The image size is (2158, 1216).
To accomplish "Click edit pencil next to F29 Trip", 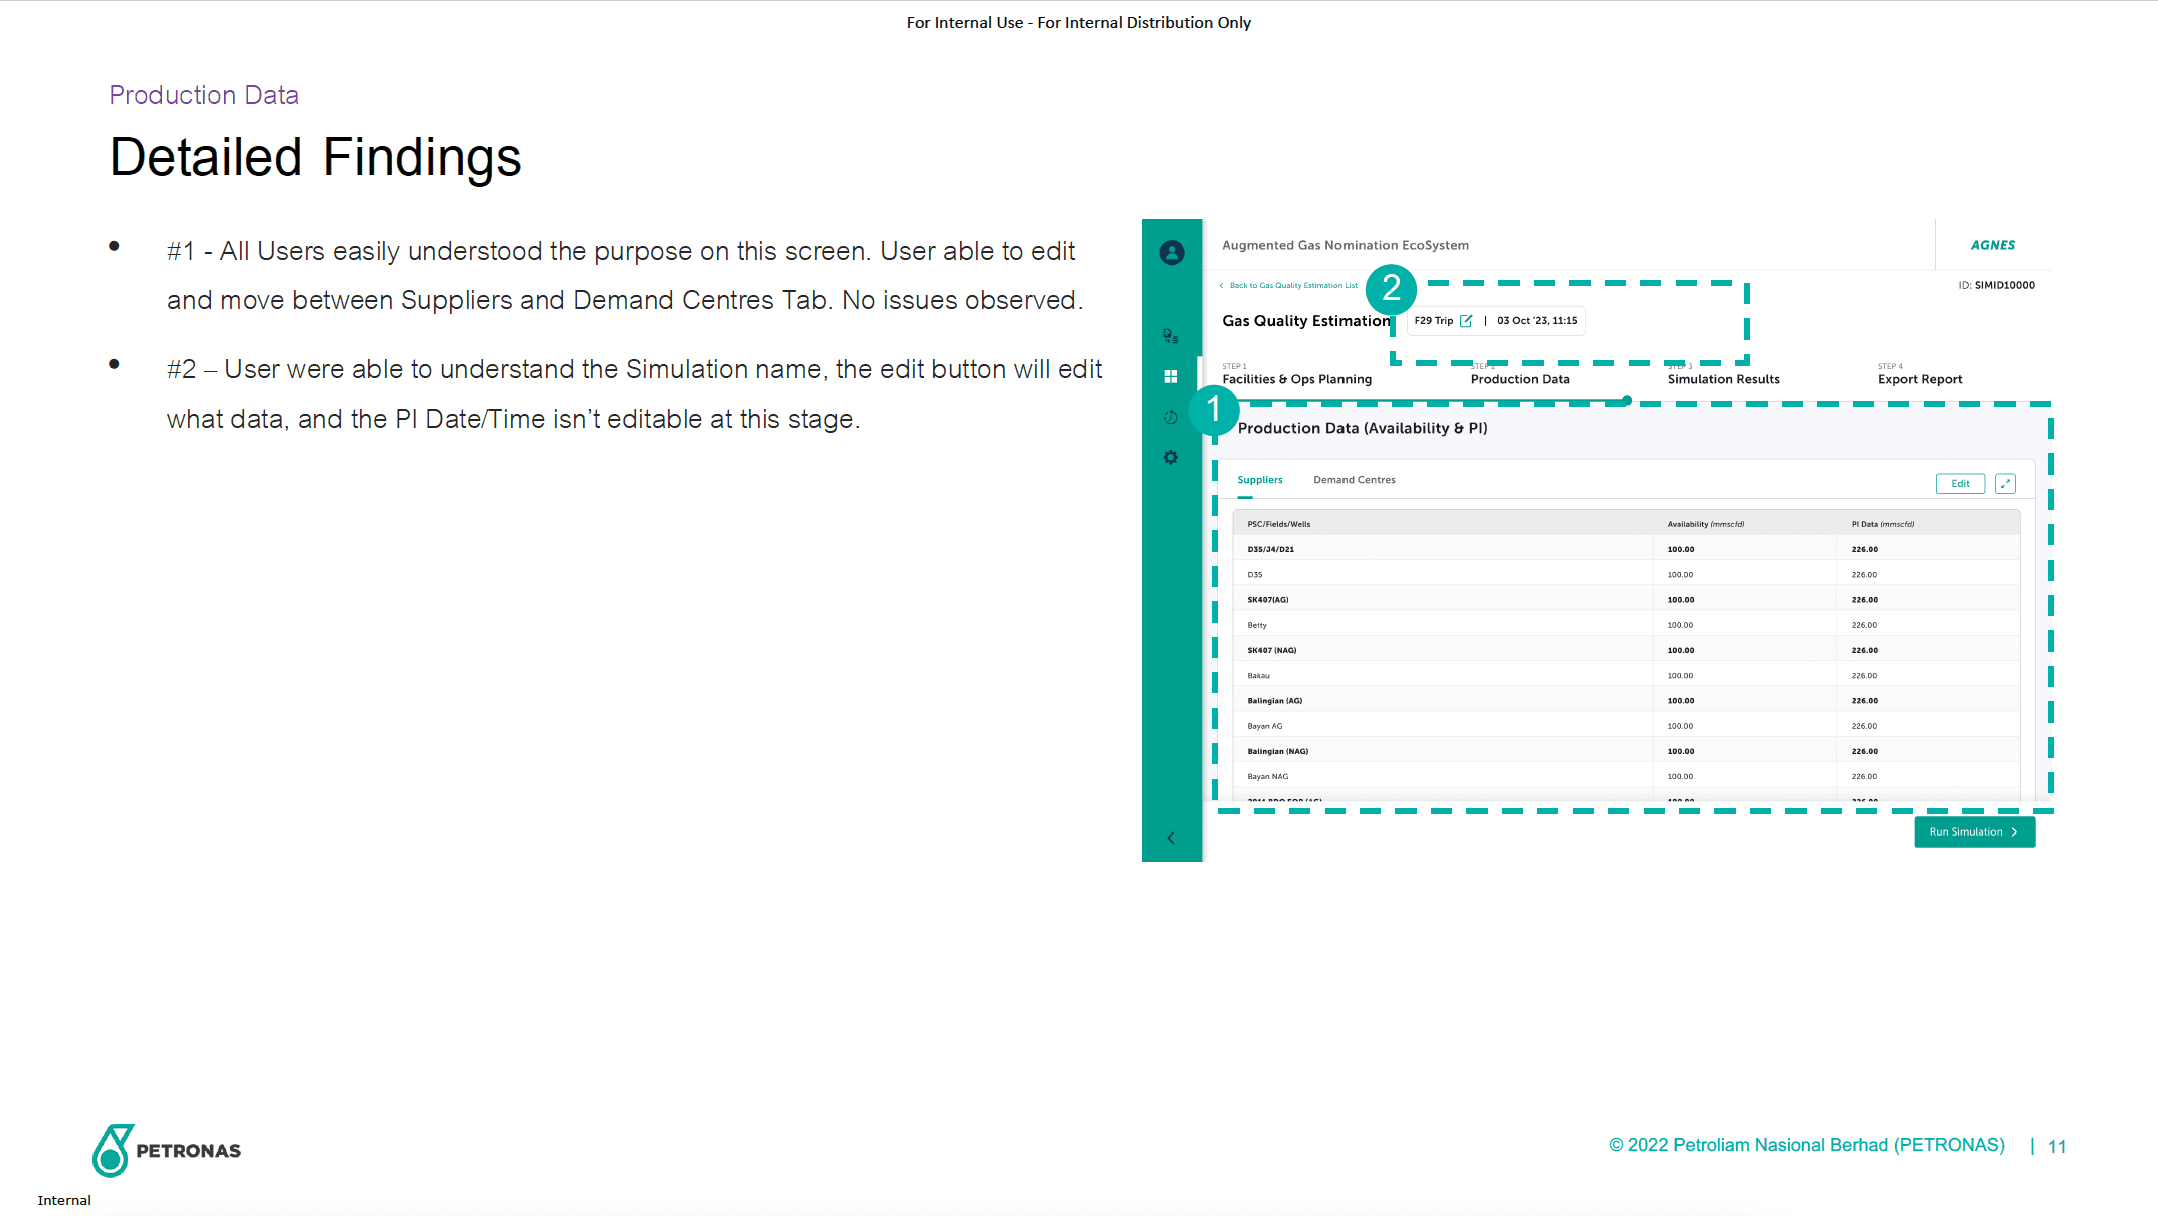I will (1466, 321).
